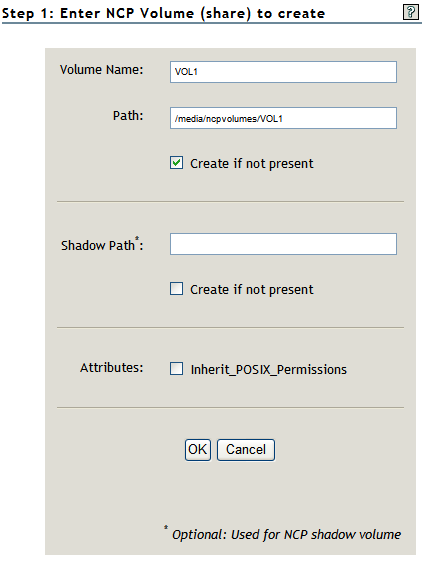Click the Inherit_POSIX_Permissions label text
The width and height of the screenshot is (423, 561).
point(269,369)
